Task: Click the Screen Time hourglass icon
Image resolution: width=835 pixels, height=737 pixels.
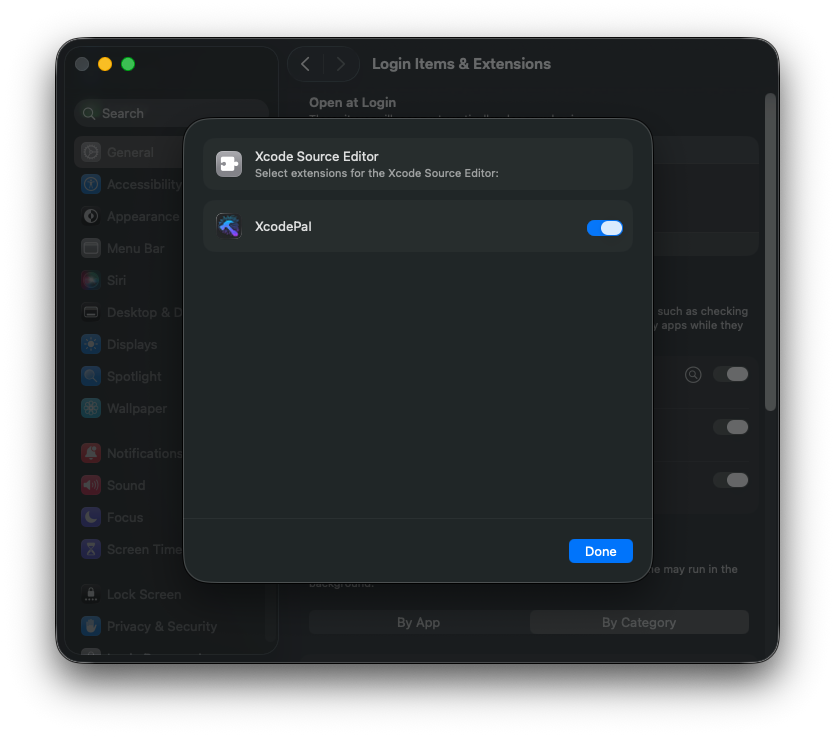Action: (x=91, y=549)
